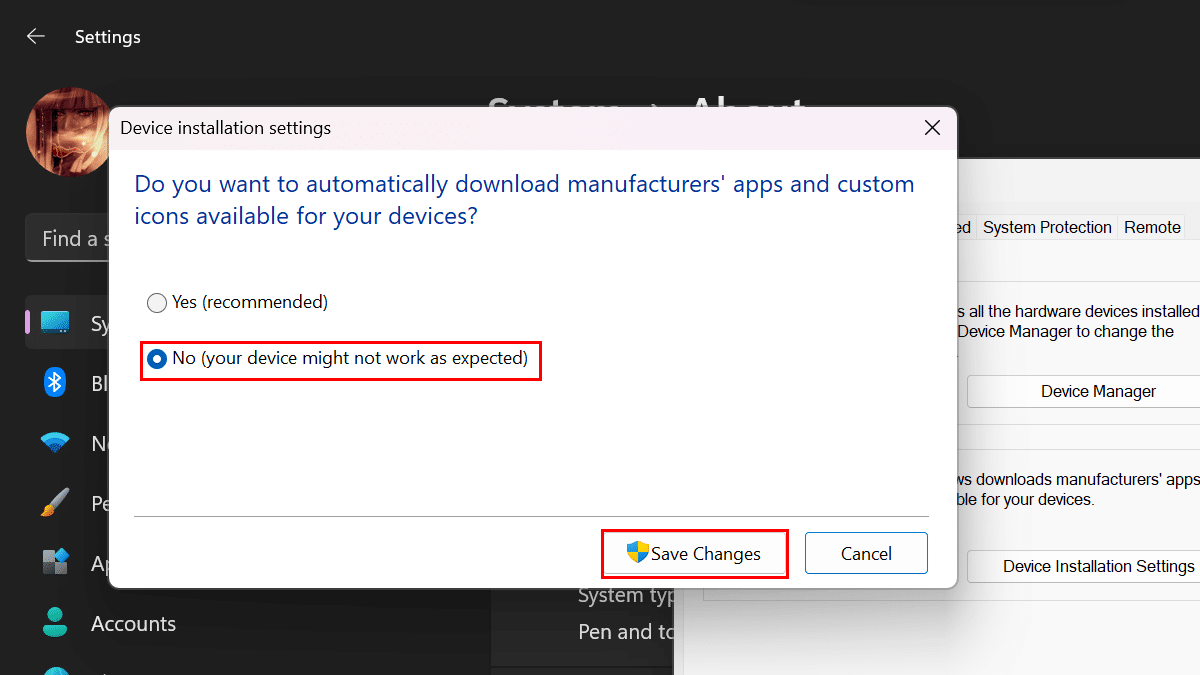Launch Device Manager from System Properties
1200x675 pixels.
[x=1098, y=391]
